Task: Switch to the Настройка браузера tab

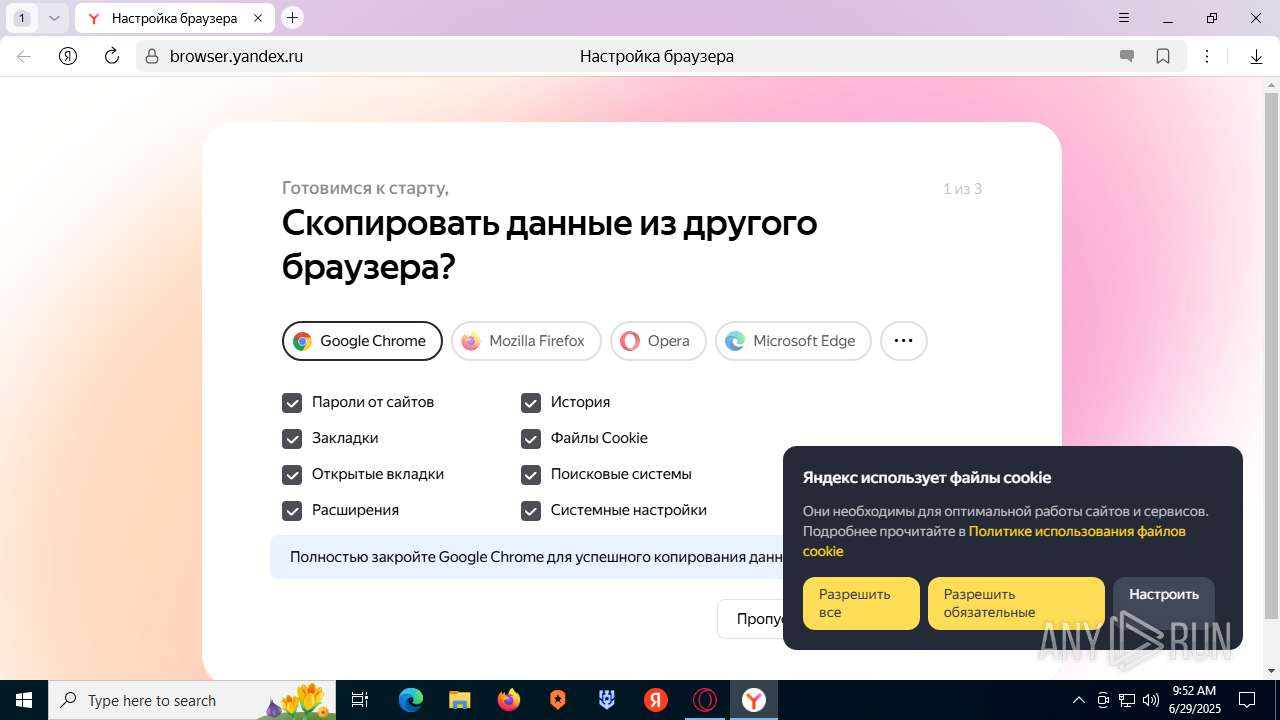Action: click(x=174, y=18)
